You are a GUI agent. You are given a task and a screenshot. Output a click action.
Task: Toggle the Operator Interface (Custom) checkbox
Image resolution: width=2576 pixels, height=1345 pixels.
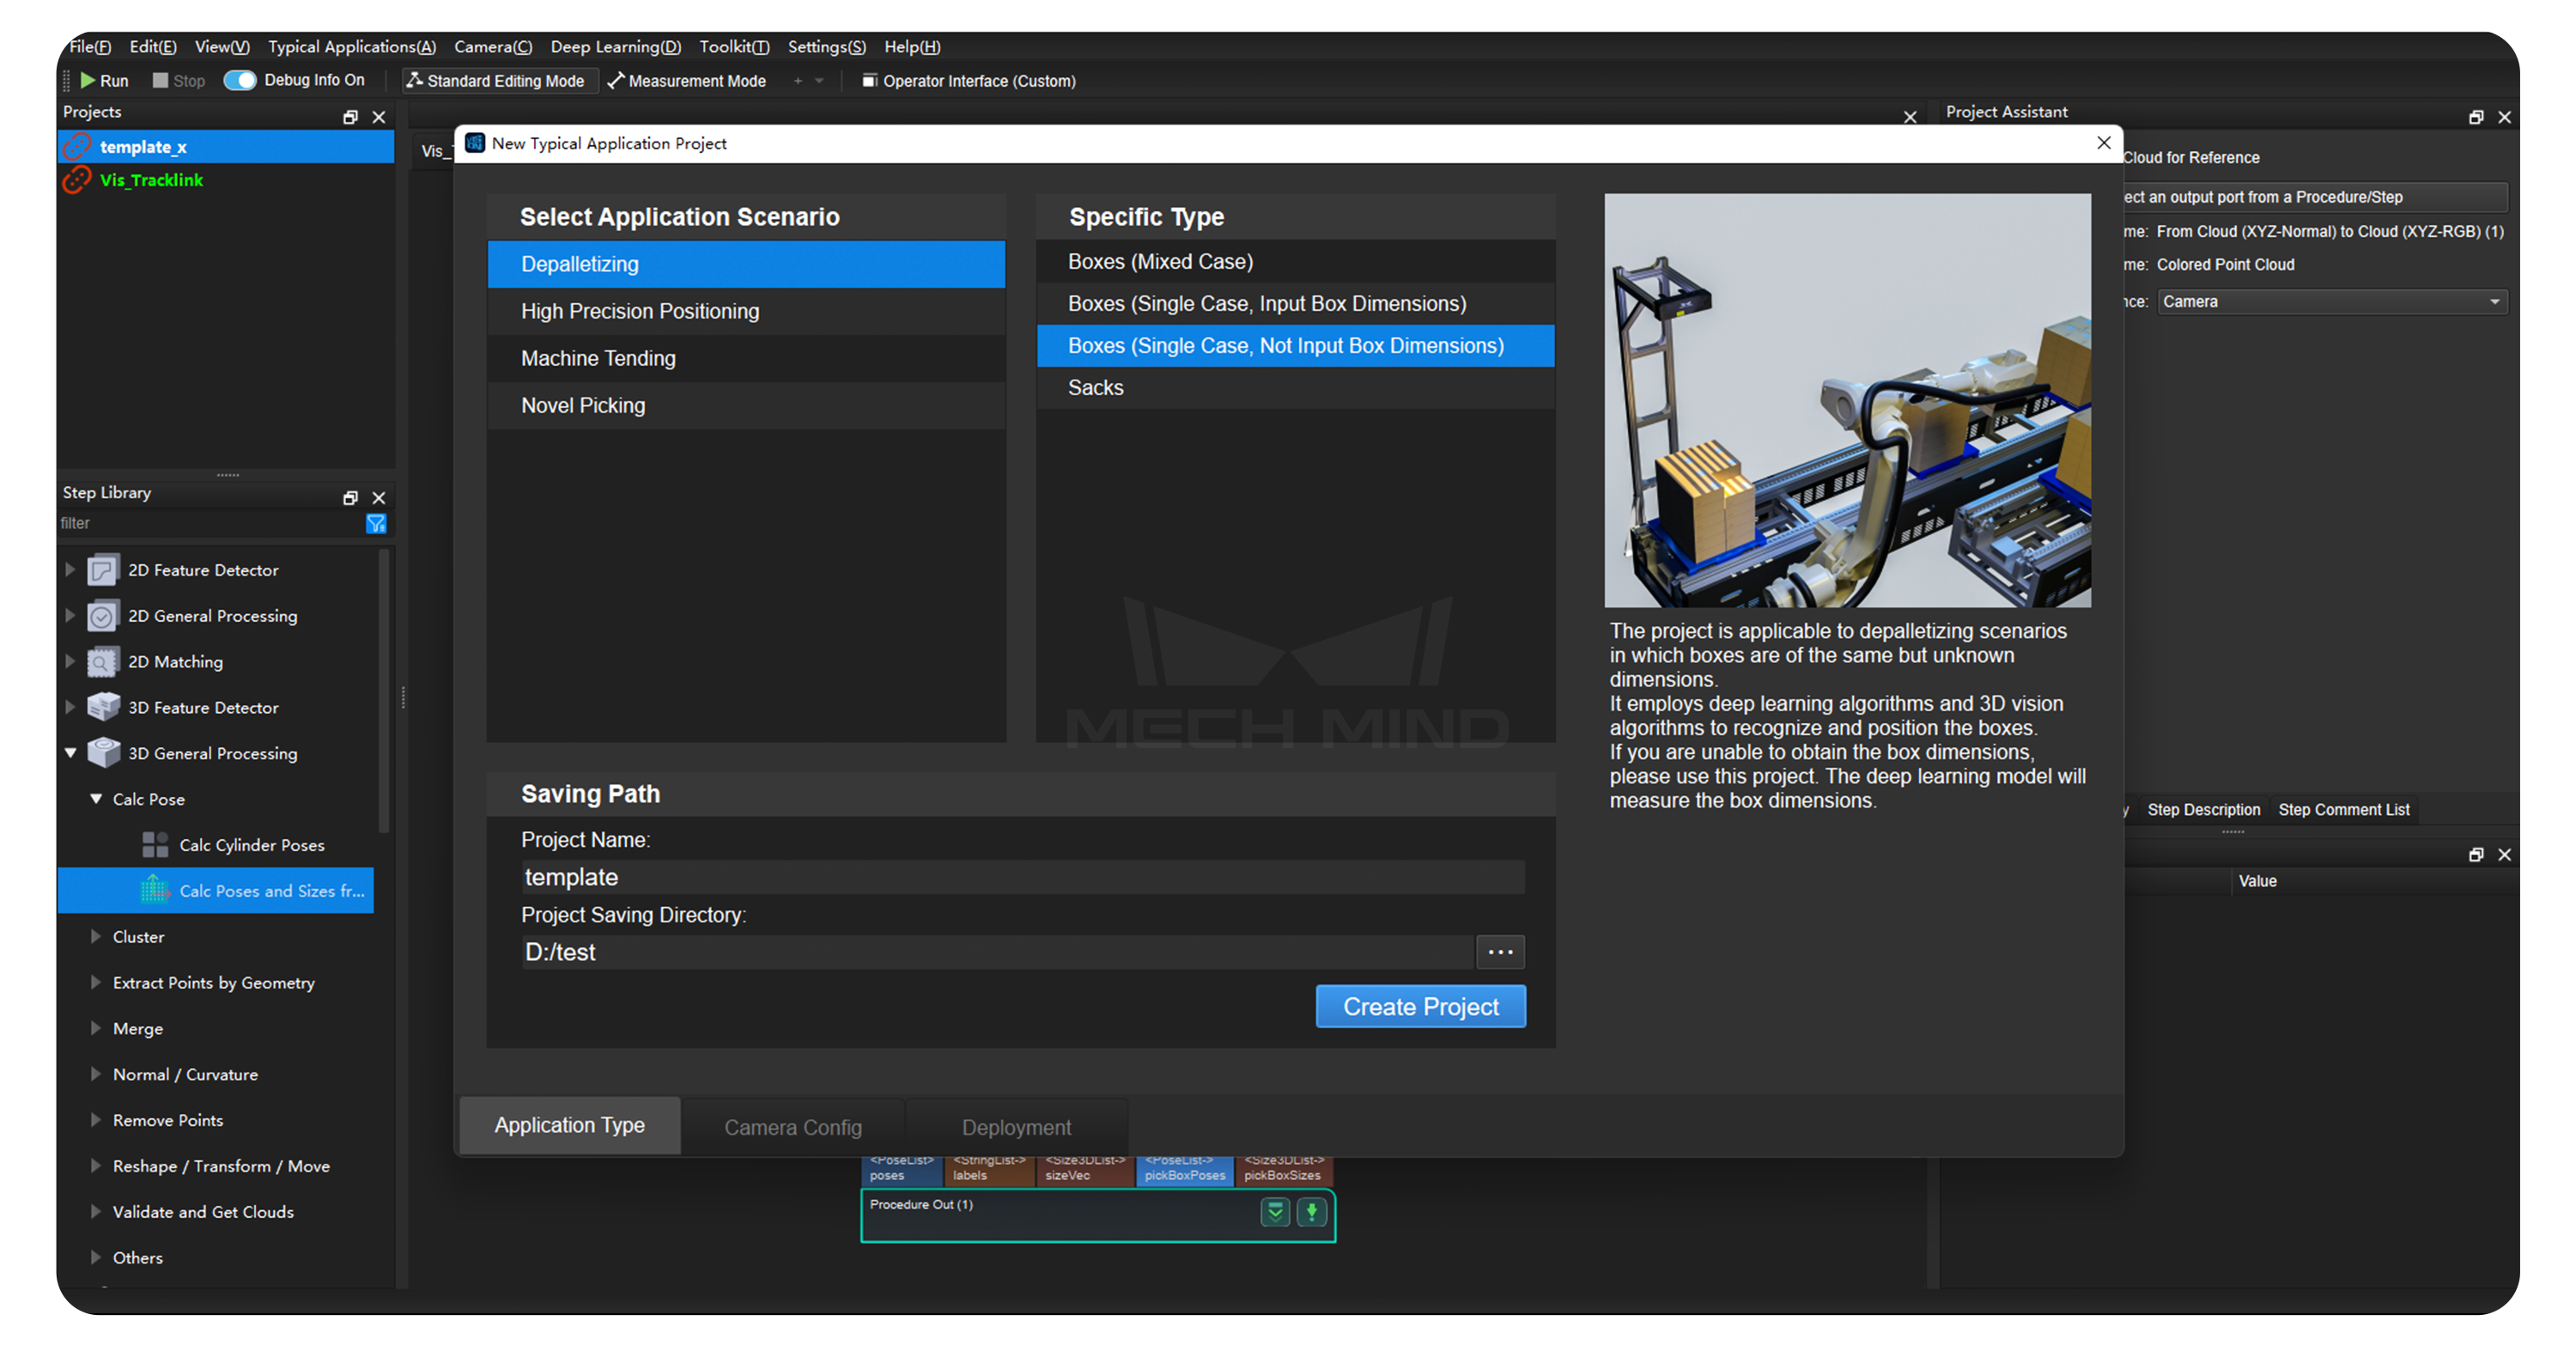pos(869,81)
